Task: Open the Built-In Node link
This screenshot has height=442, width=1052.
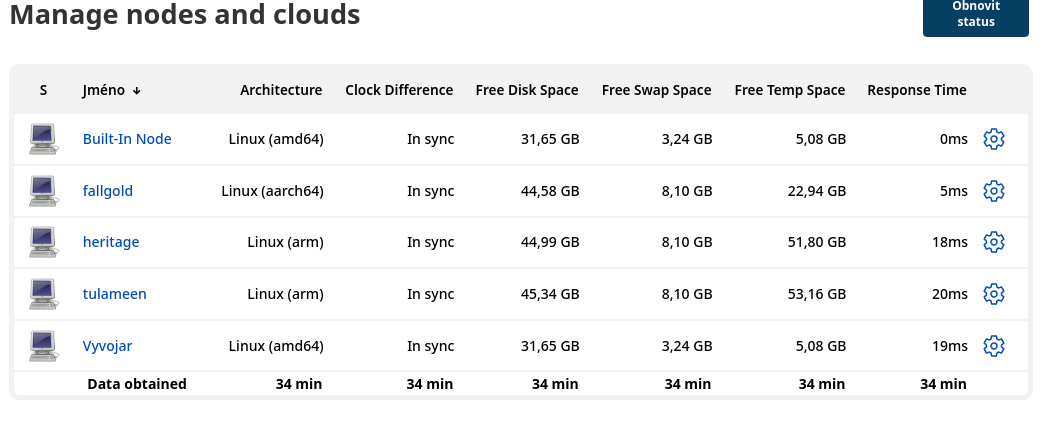Action: (x=127, y=139)
